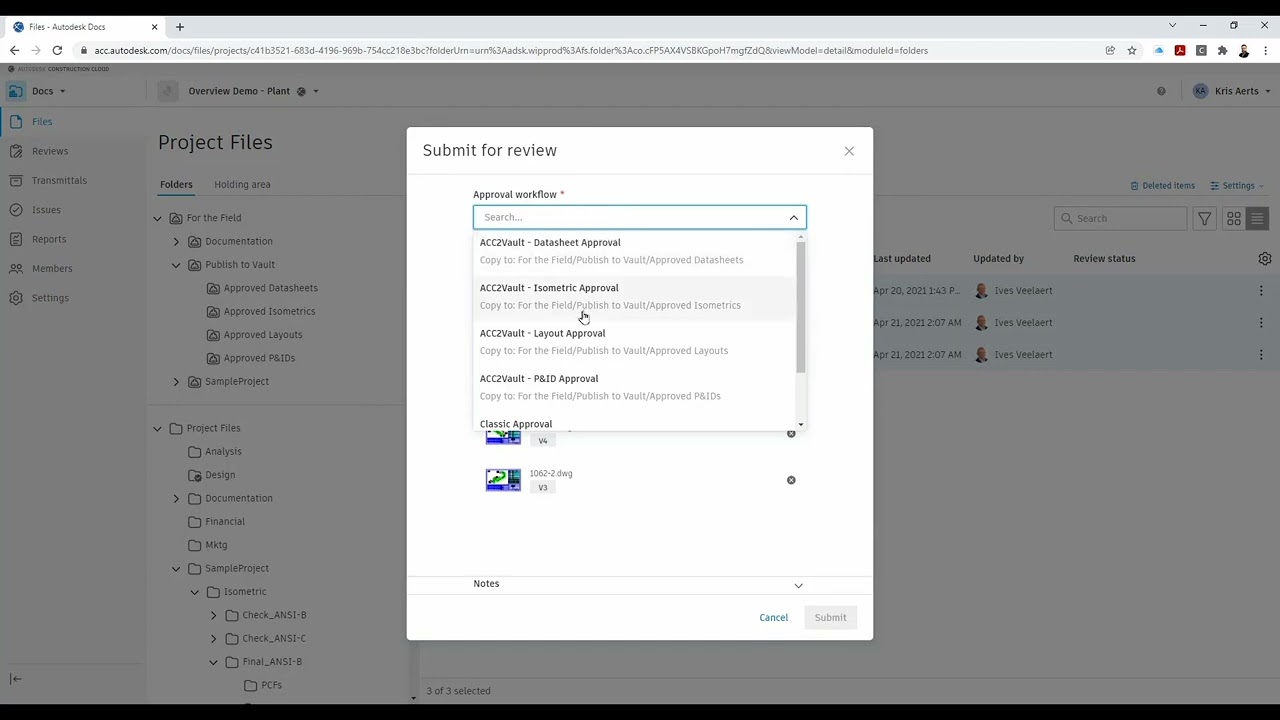Expand the Check_ANSI-B folder
The image size is (1280, 720).
point(213,615)
